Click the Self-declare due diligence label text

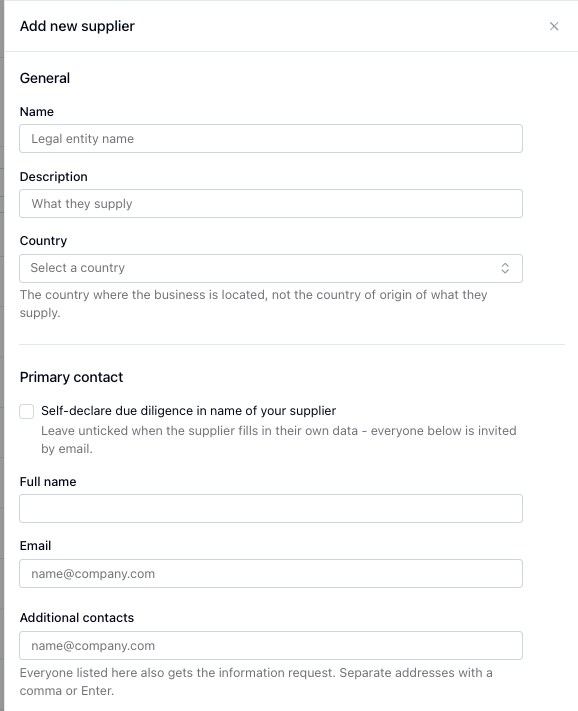tap(188, 411)
